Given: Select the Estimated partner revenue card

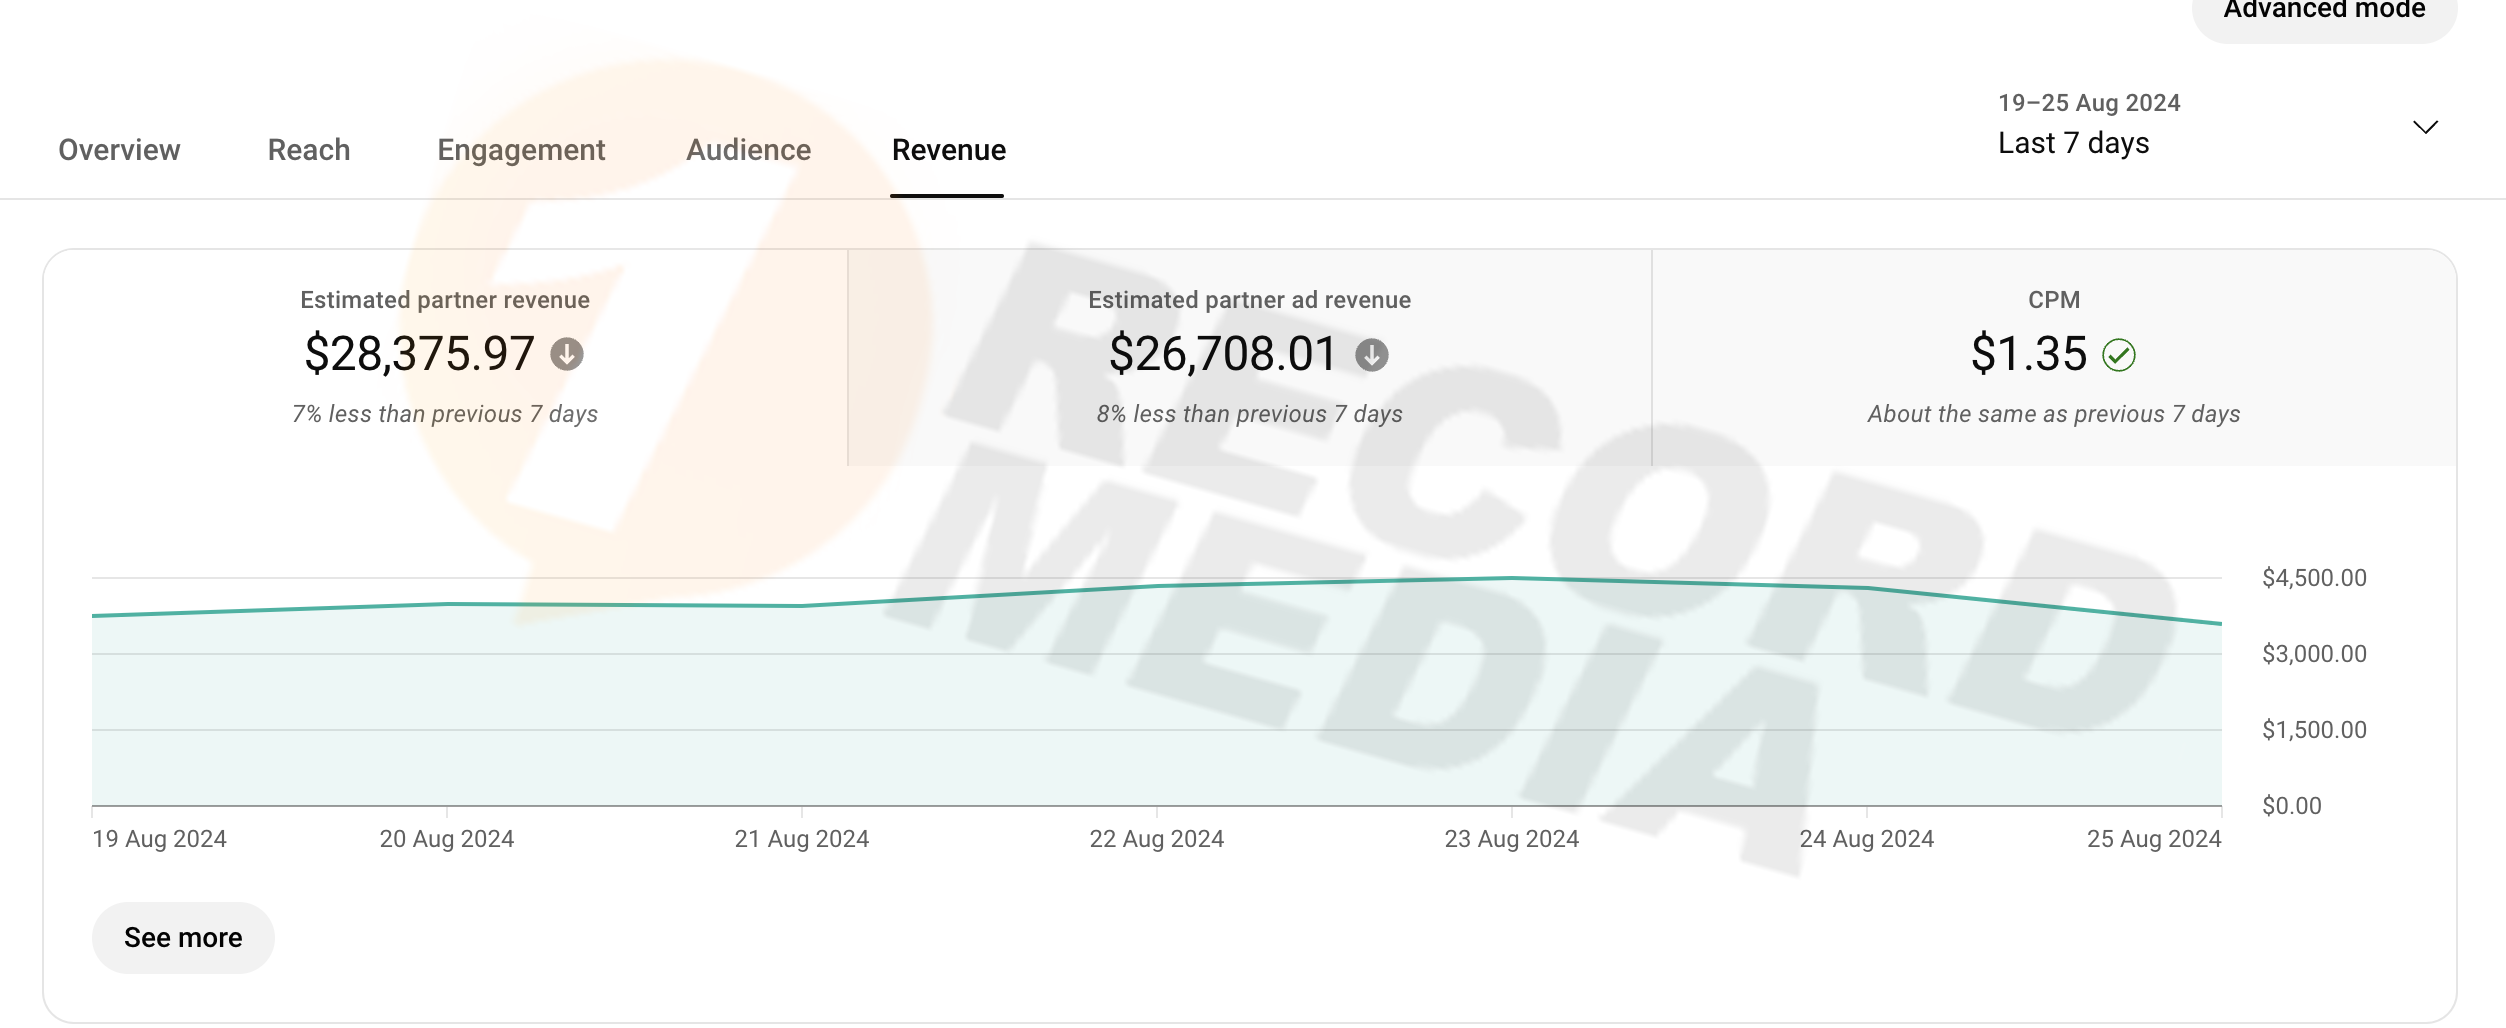Looking at the screenshot, I should tap(445, 357).
